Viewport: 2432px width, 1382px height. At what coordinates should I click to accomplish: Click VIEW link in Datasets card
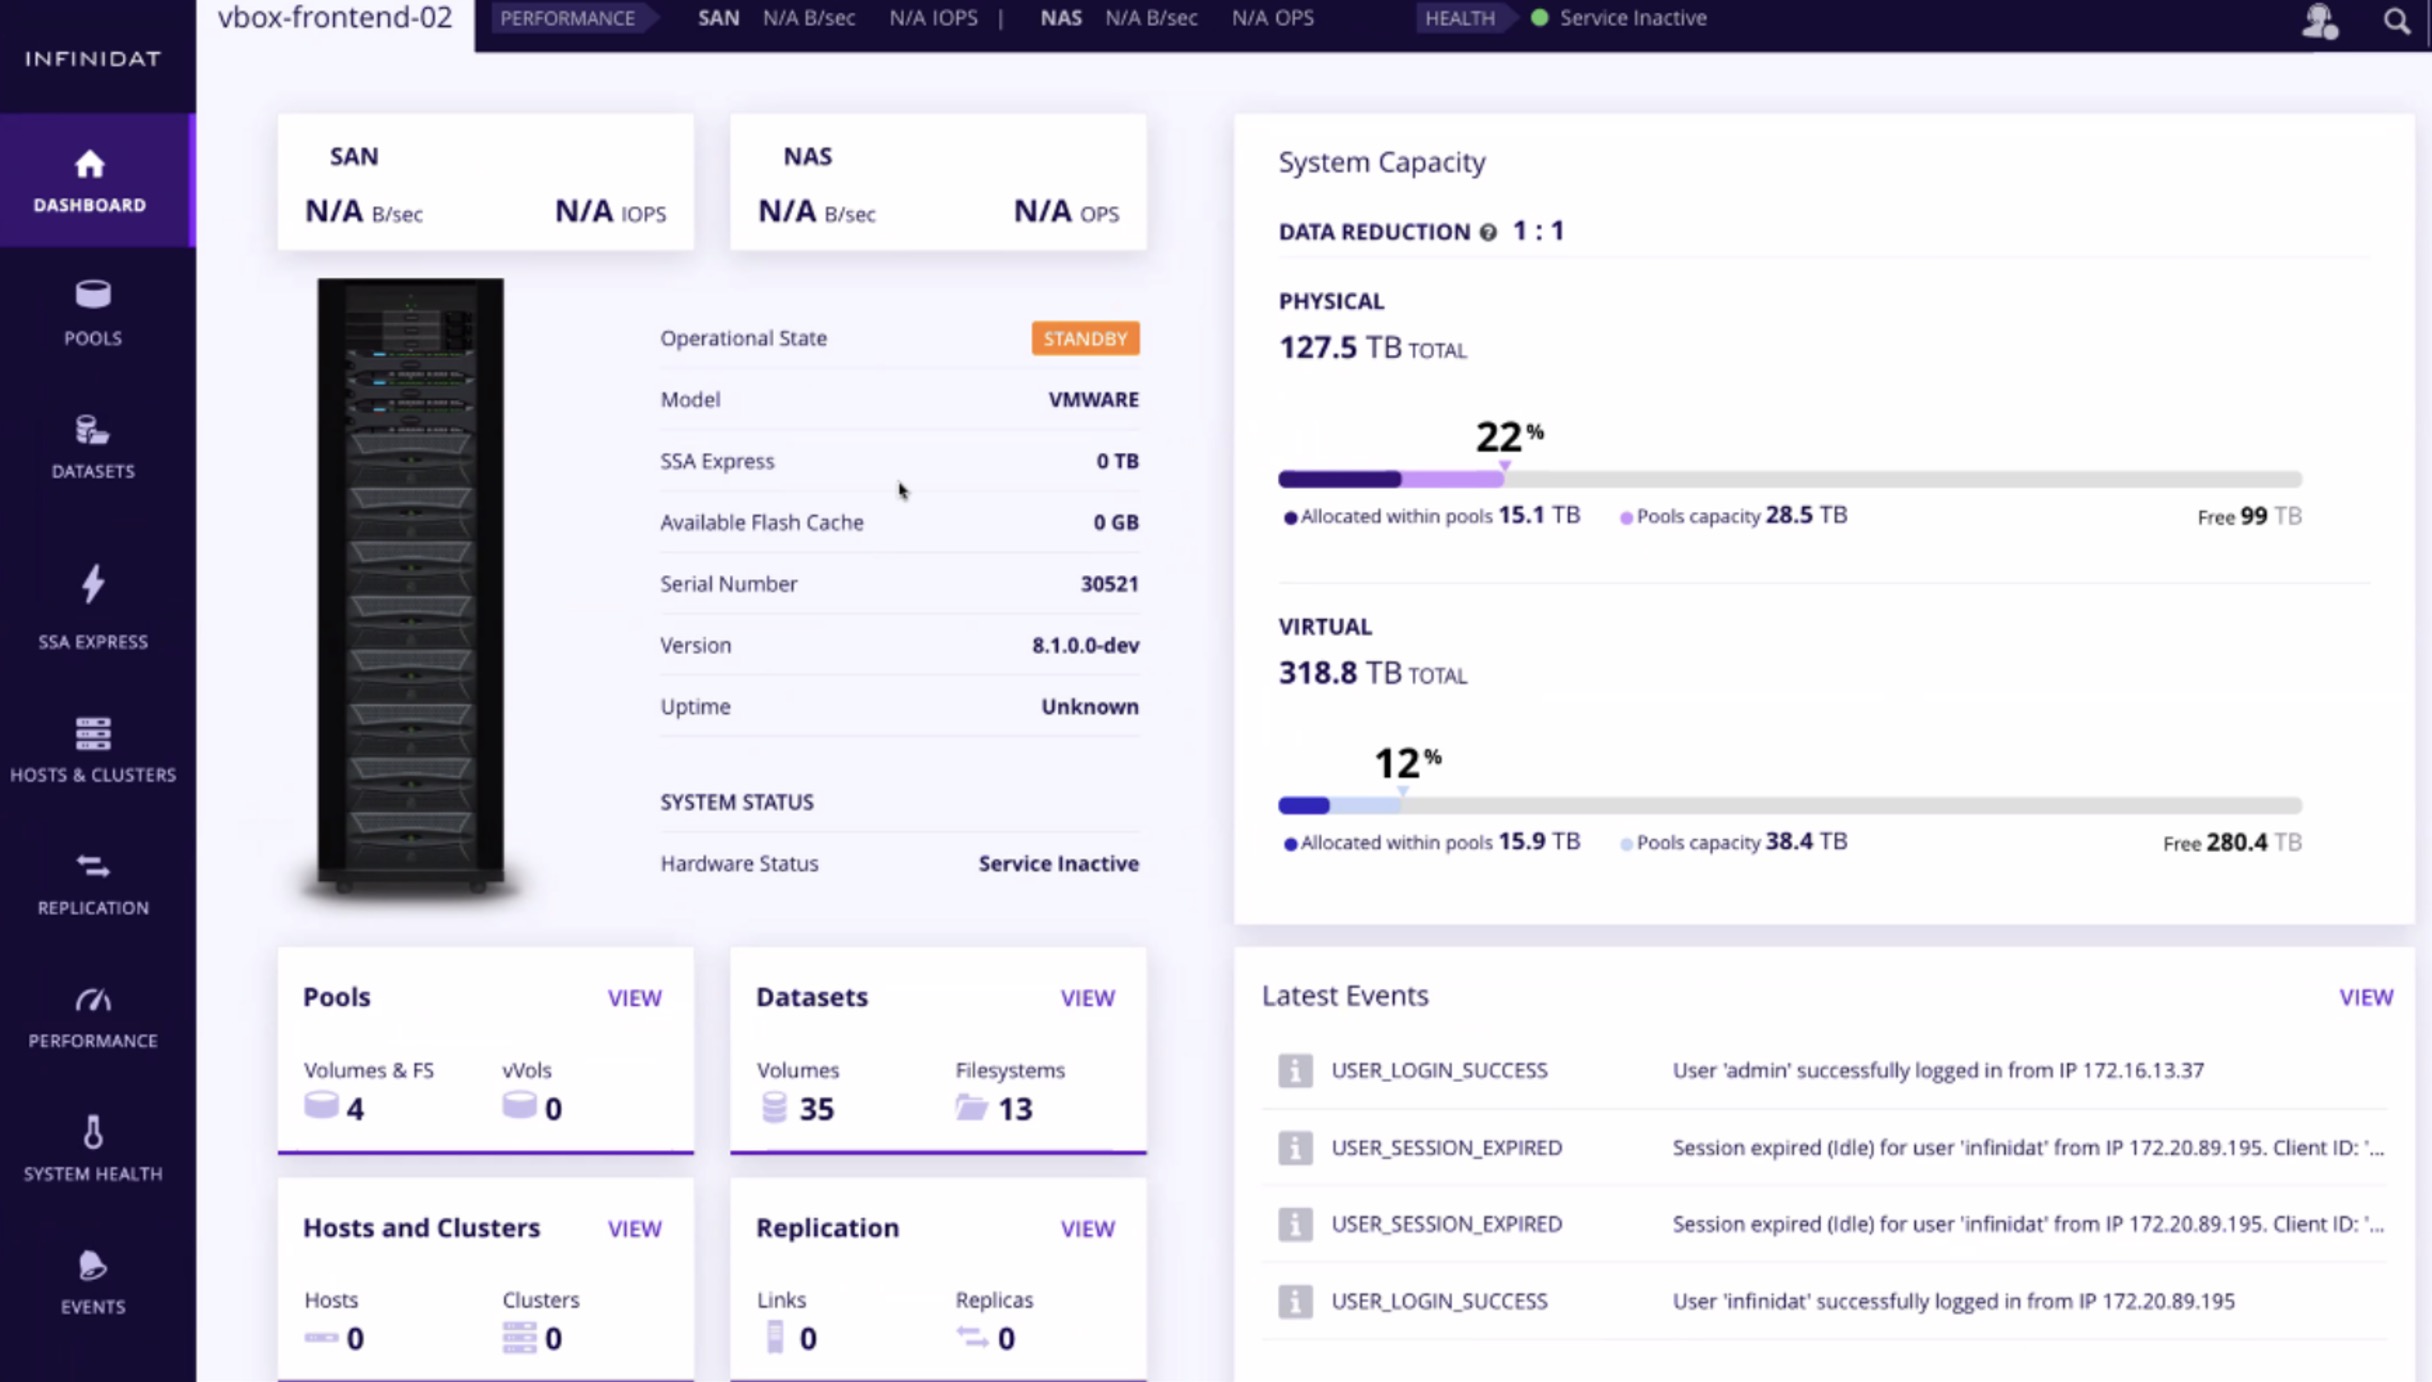click(1087, 998)
